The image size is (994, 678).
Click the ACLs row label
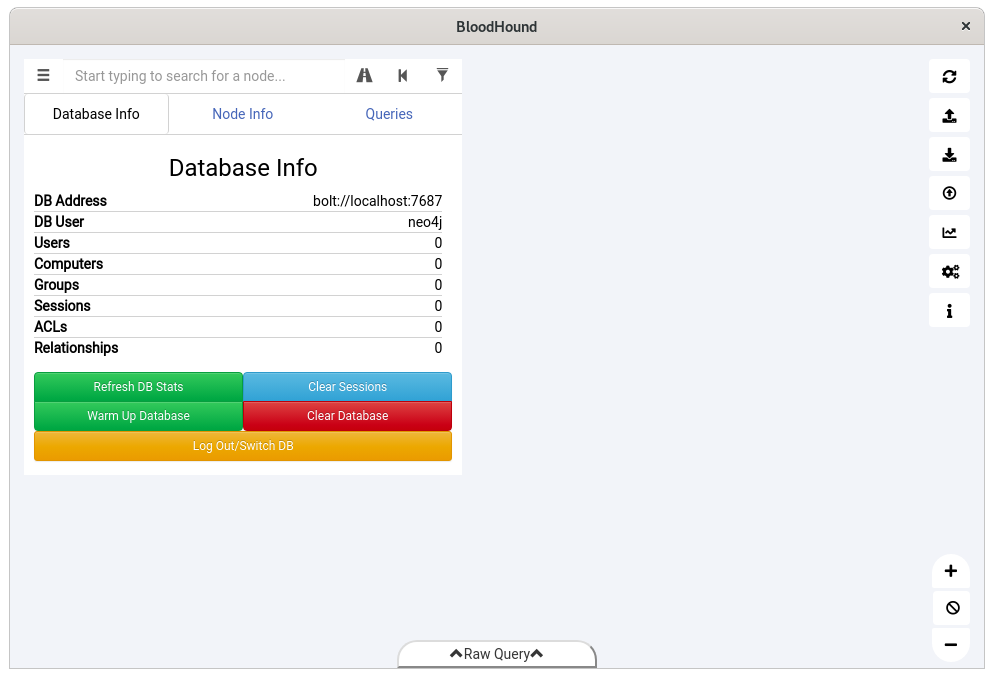[x=51, y=326]
